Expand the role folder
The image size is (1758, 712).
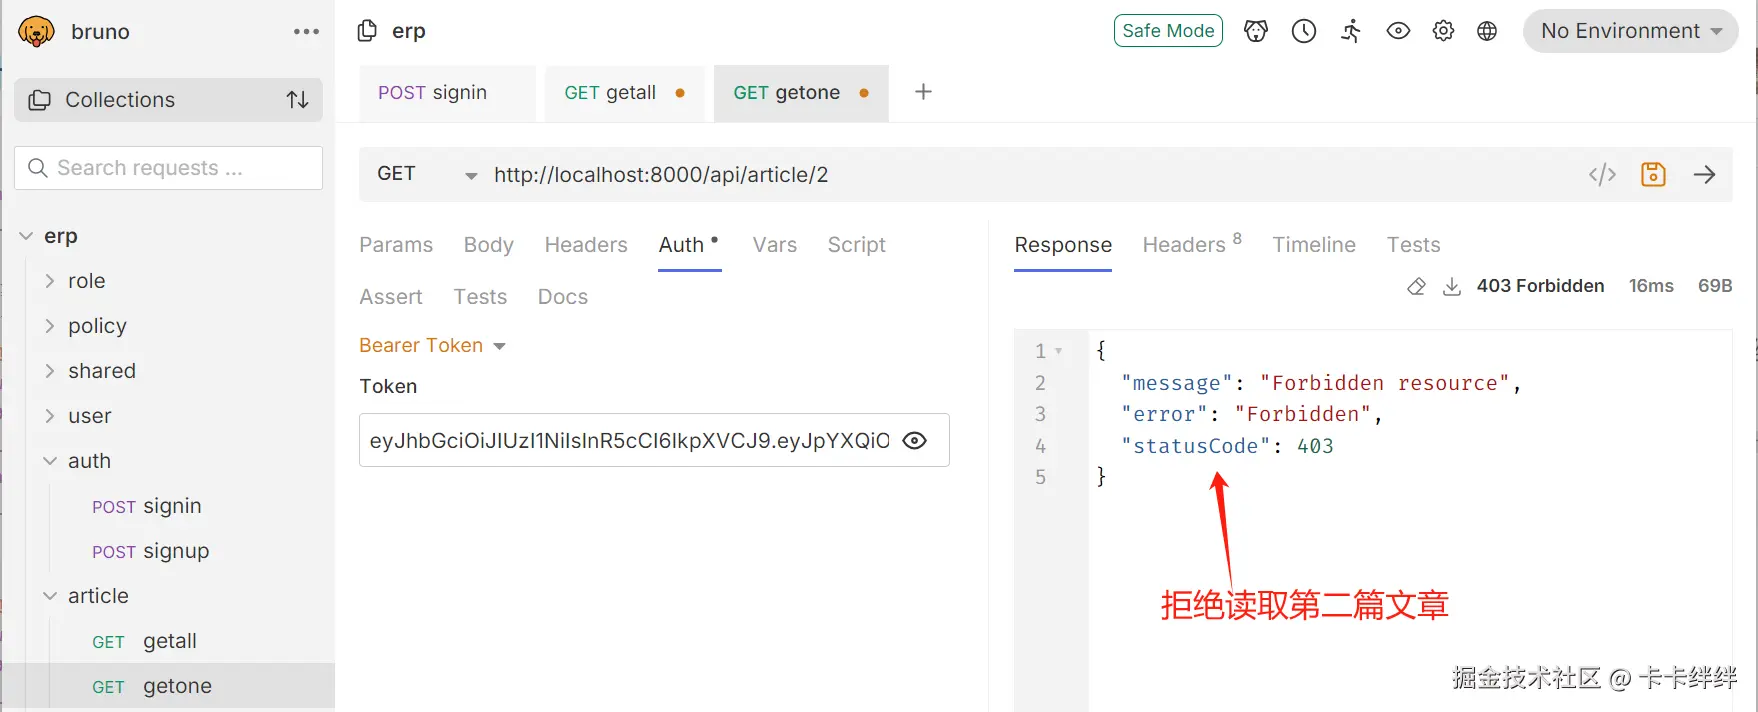[50, 281]
